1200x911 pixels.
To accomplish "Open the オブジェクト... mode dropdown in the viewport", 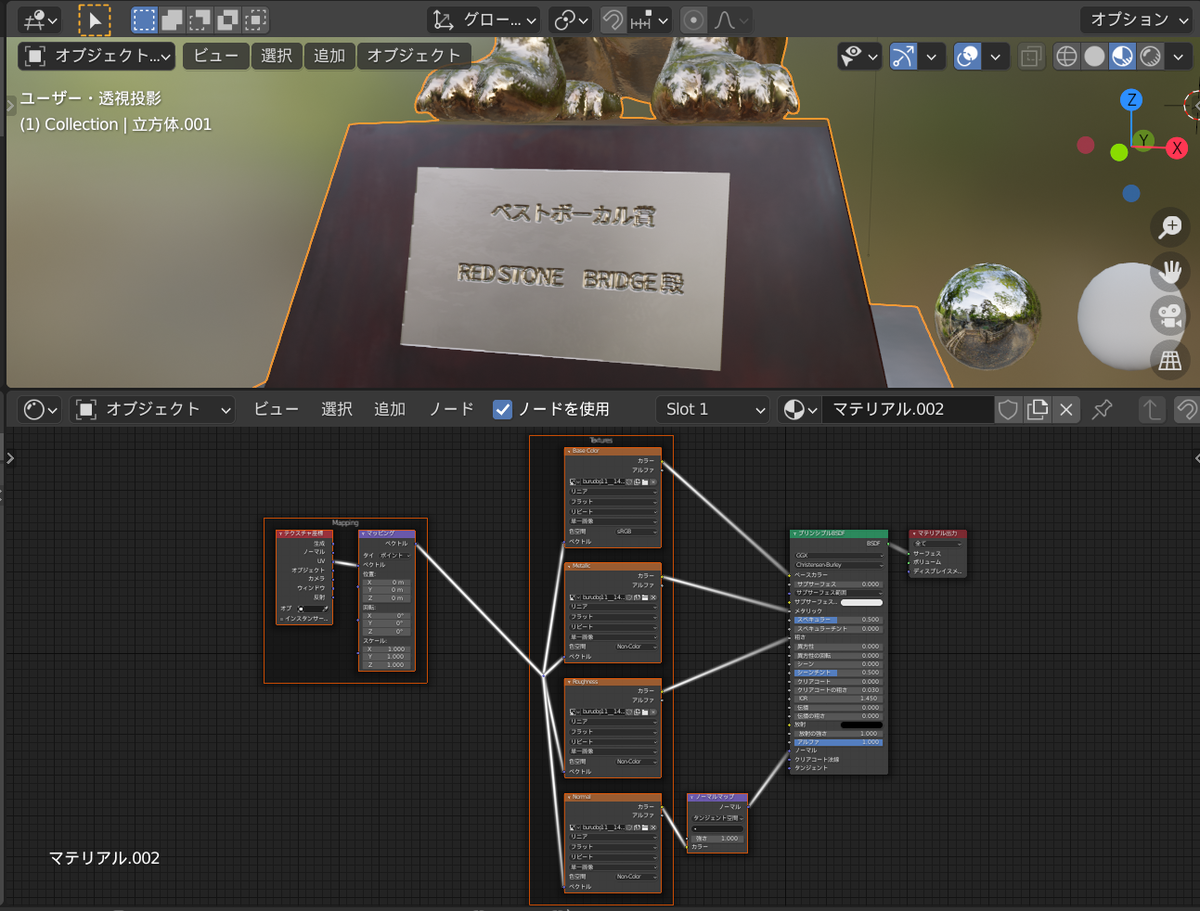I will tap(97, 56).
